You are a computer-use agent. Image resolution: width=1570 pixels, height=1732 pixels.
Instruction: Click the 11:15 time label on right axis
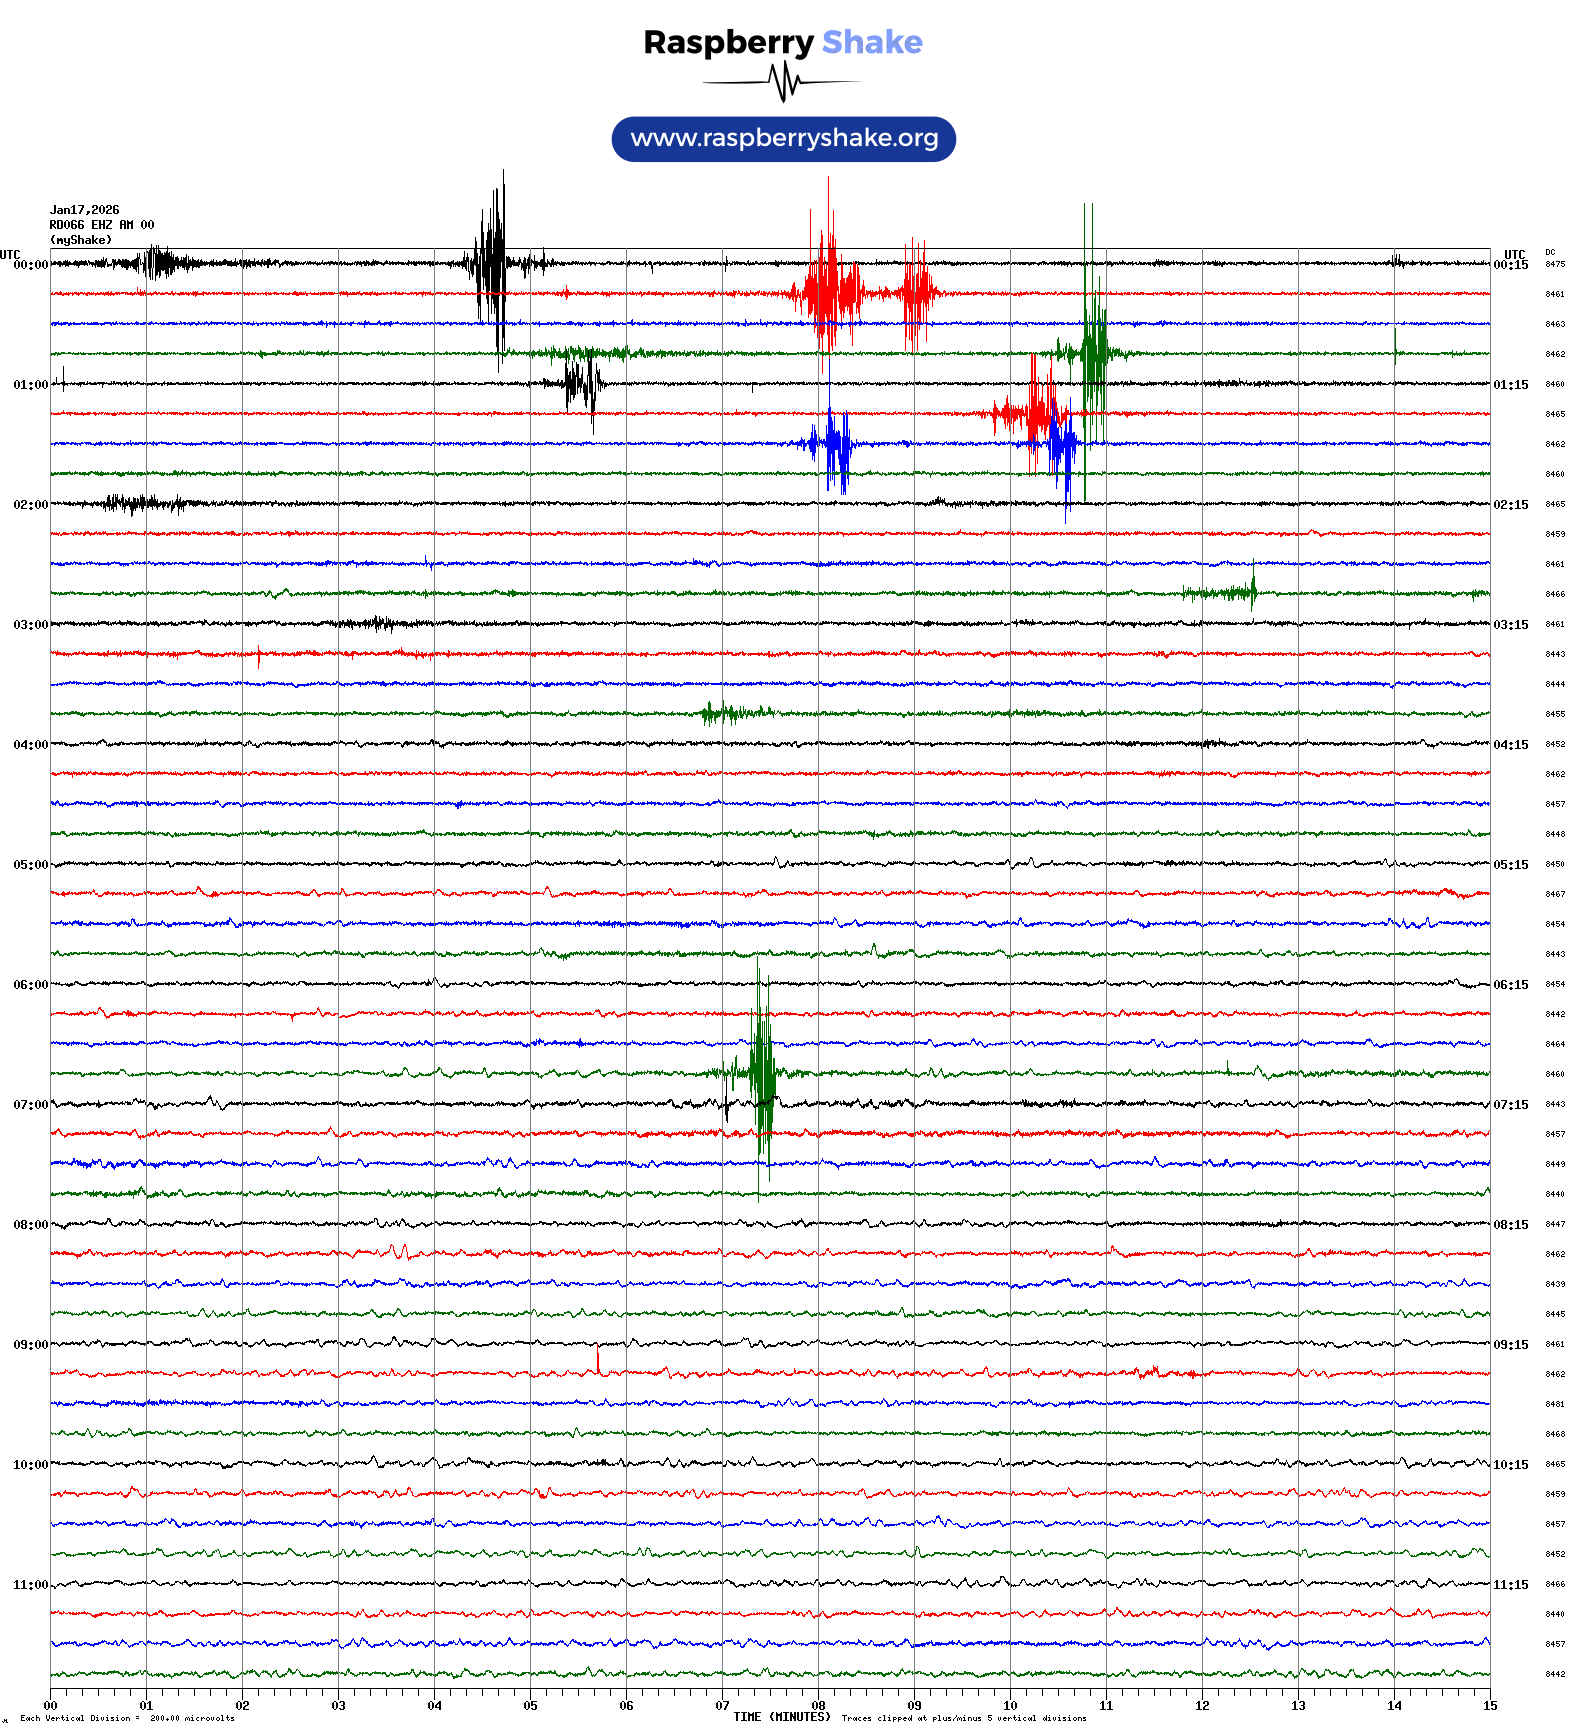(1510, 1585)
